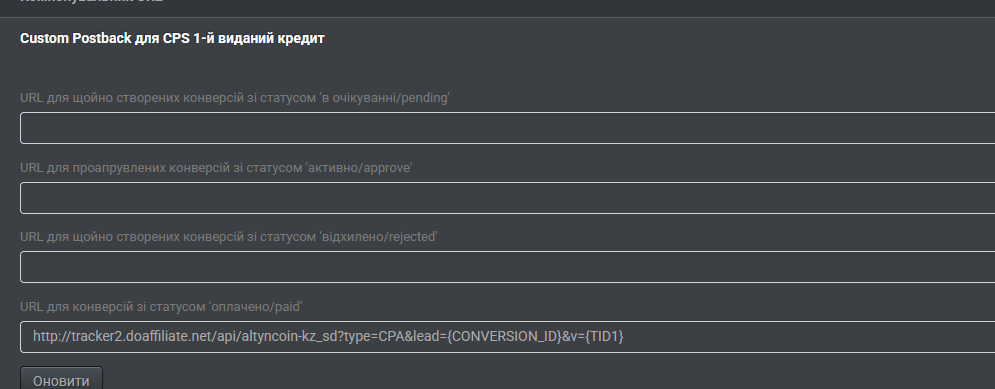Click the 'активно/approve' field label
This screenshot has height=389, width=995.
coord(216,168)
